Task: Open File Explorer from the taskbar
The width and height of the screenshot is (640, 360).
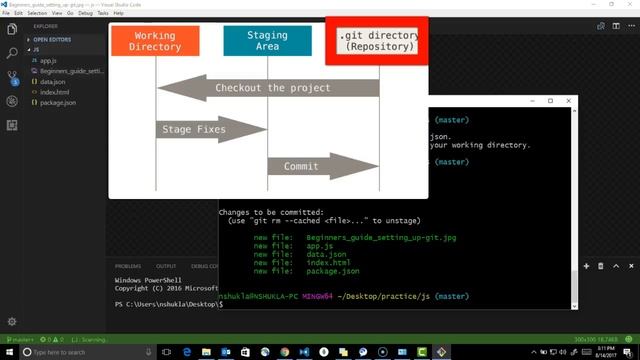Action: [206, 352]
